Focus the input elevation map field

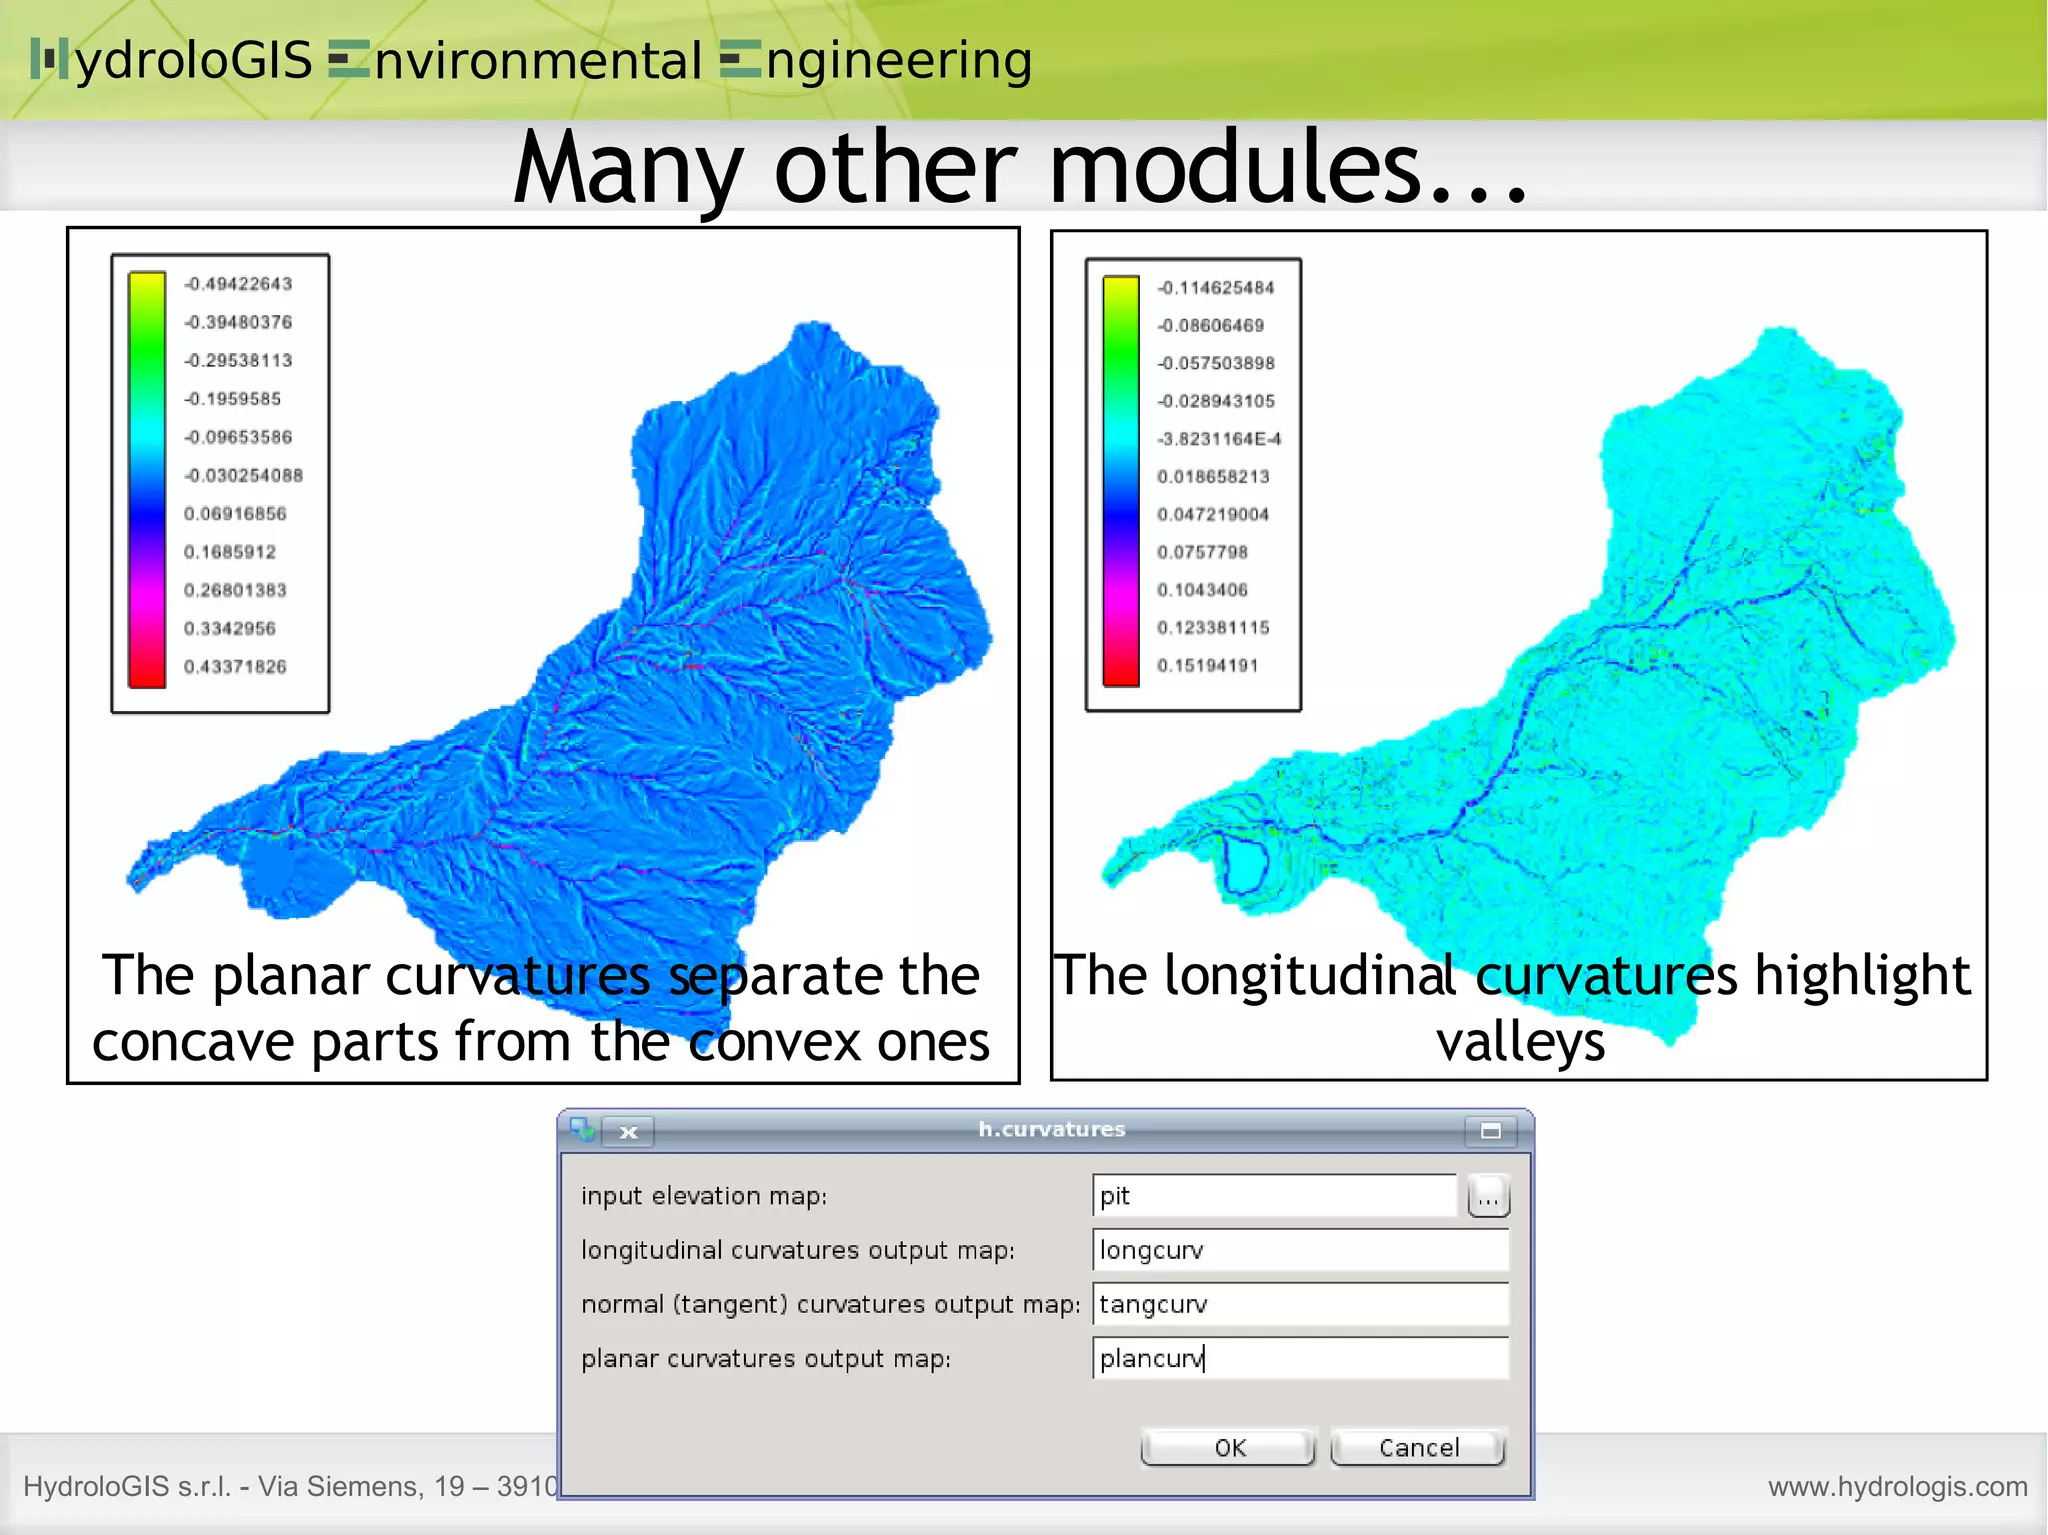coord(1274,1196)
